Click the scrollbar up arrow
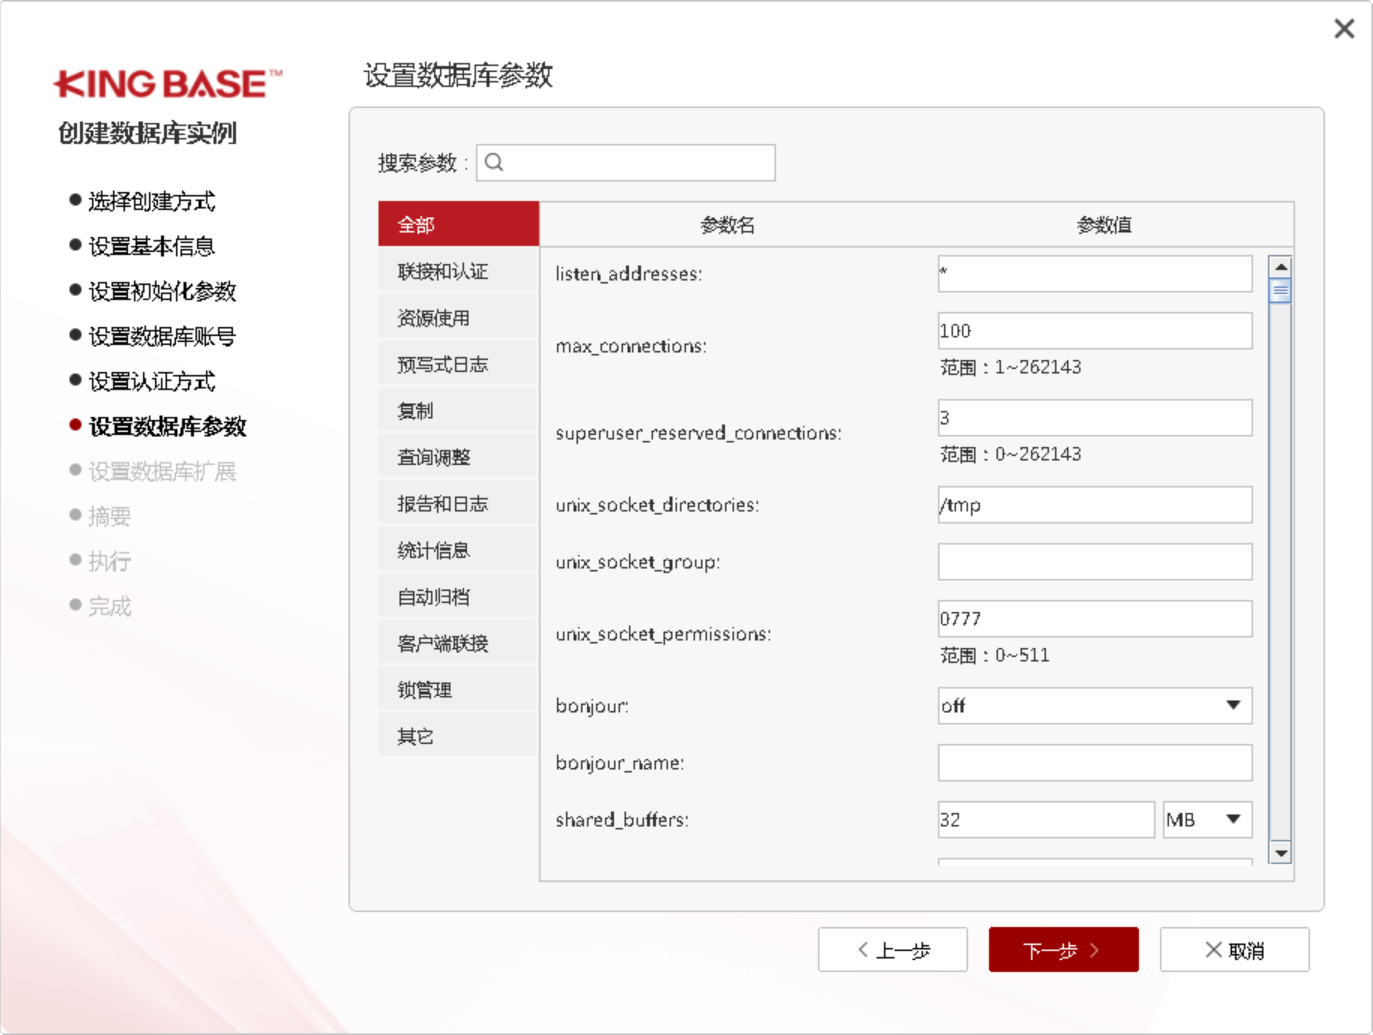1373x1035 pixels. [1280, 266]
